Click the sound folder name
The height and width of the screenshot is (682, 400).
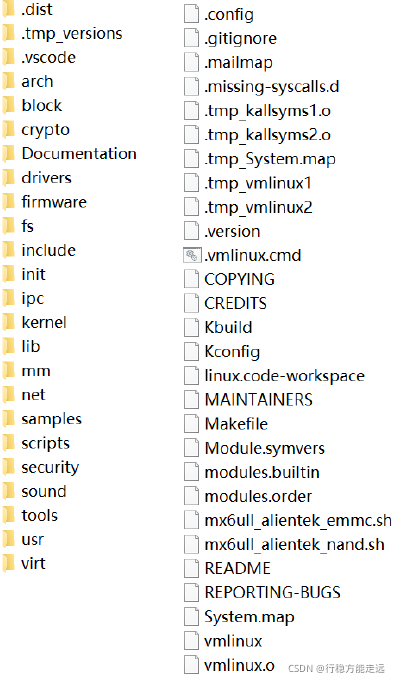pos(44,491)
